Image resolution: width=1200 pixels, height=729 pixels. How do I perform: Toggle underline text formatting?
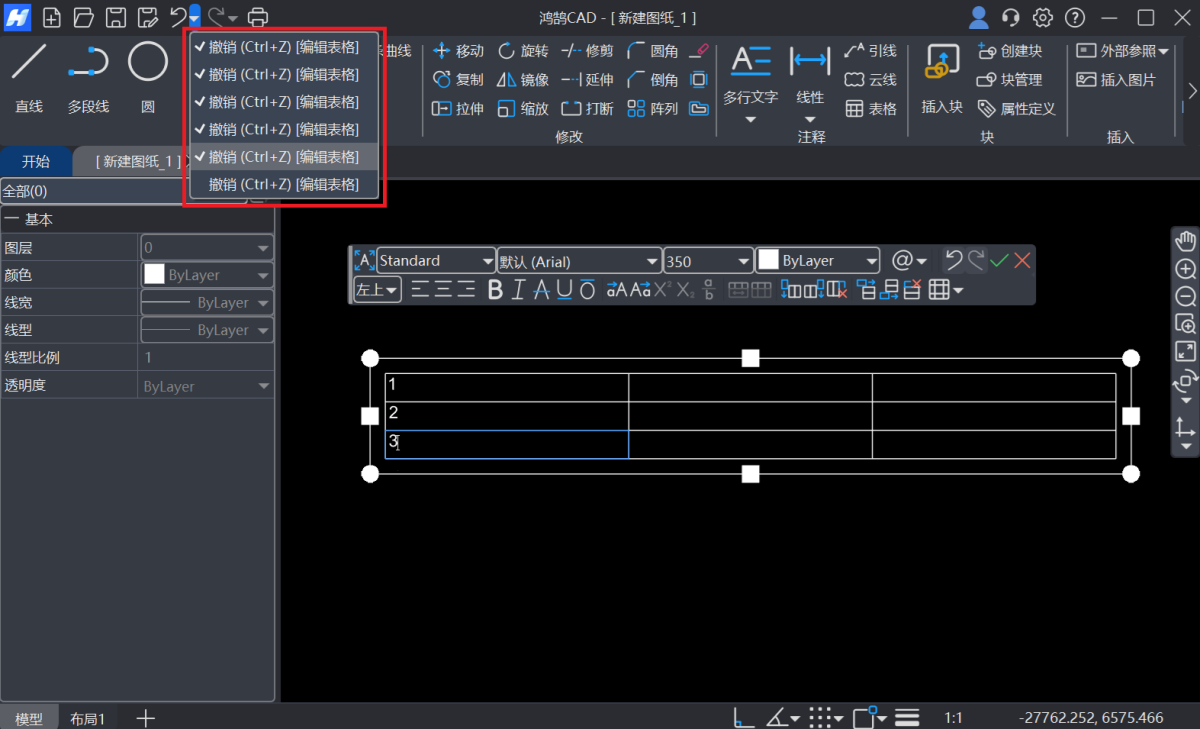[x=564, y=290]
